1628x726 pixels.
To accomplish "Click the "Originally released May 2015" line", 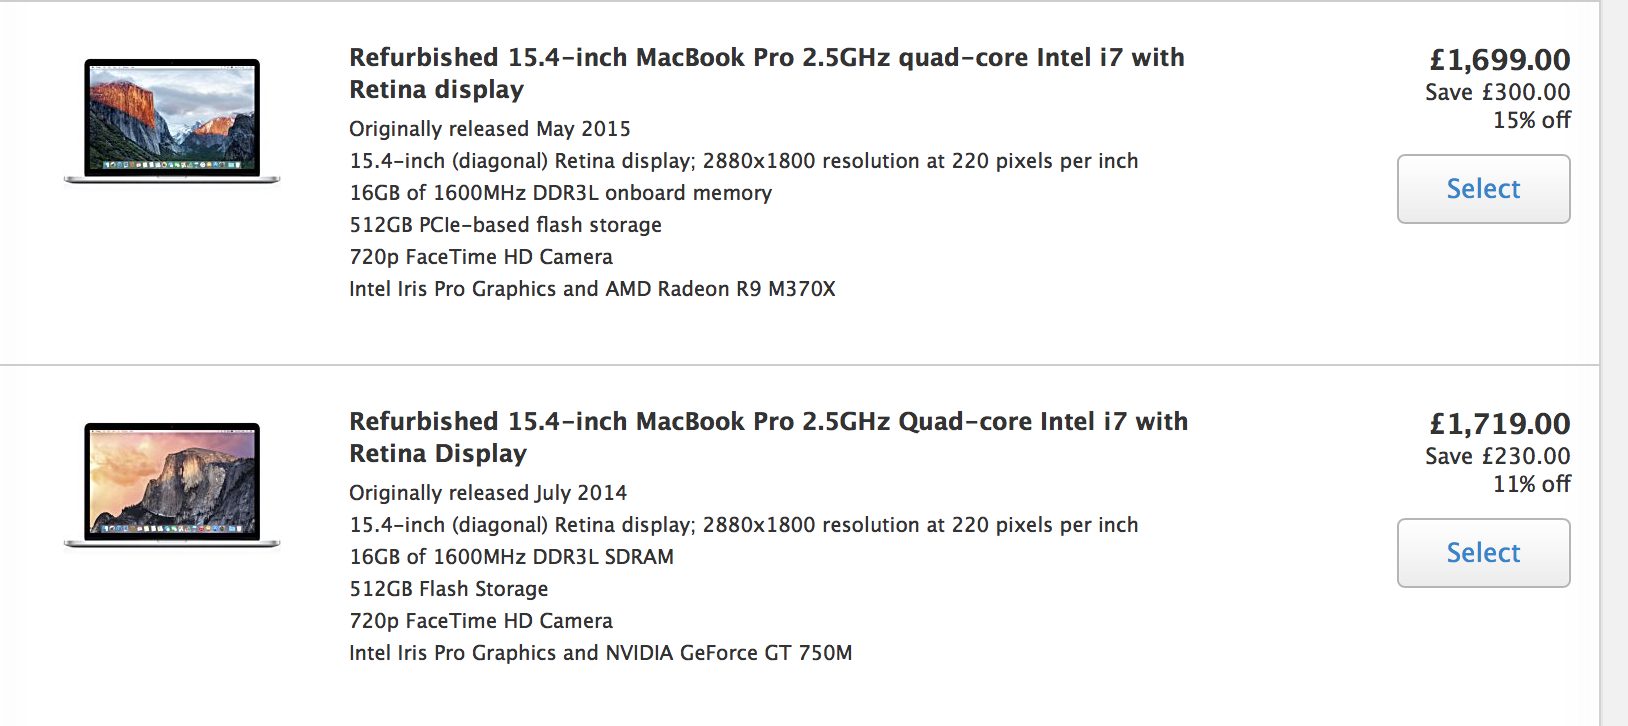I will tap(490, 129).
